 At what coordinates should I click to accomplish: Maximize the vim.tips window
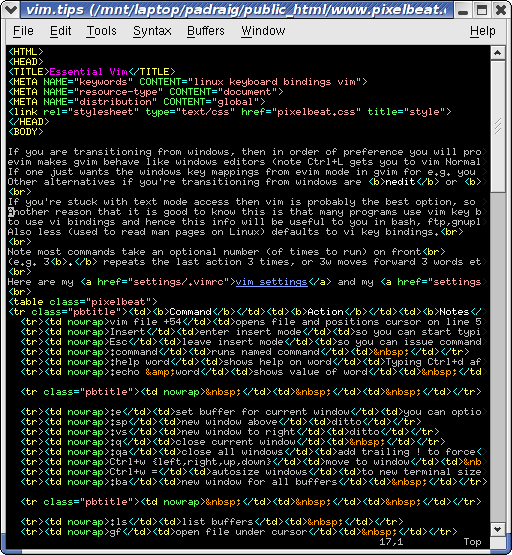coord(482,10)
